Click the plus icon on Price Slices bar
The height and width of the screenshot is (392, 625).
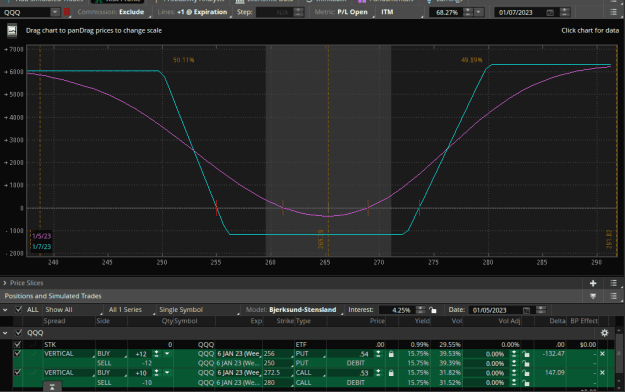pos(593,283)
